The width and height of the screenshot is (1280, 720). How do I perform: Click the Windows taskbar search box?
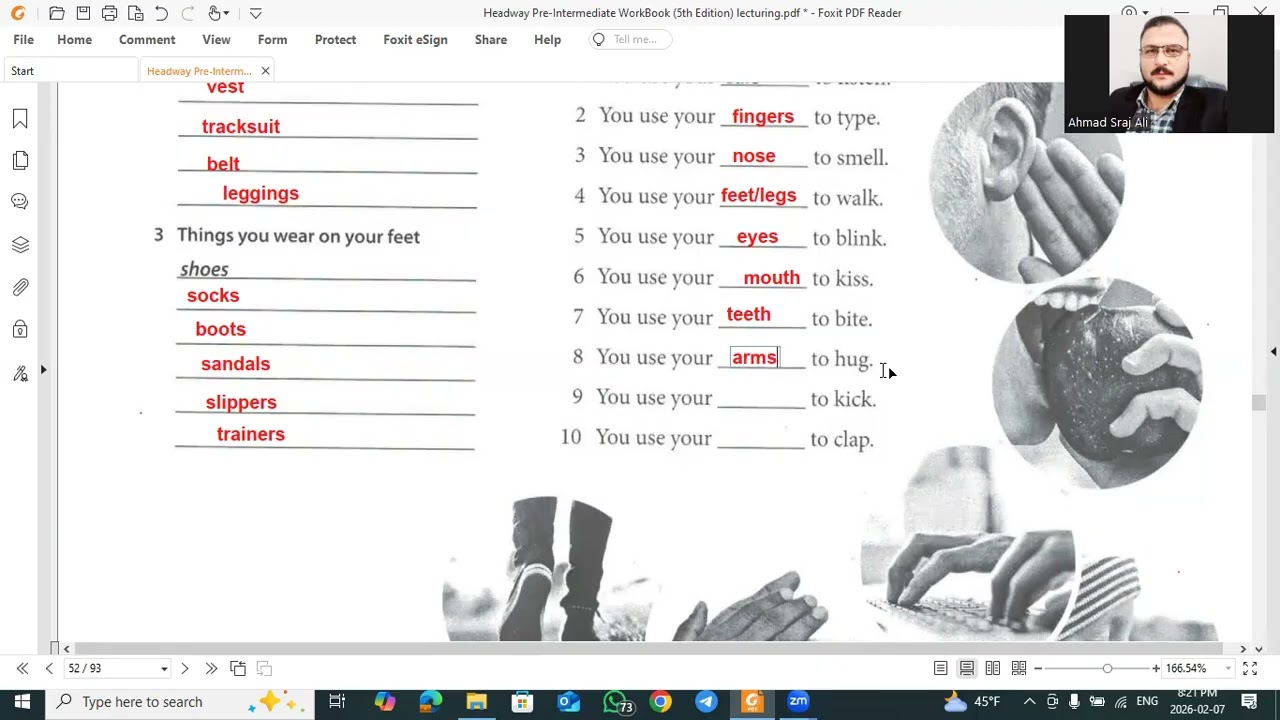pyautogui.click(x=180, y=702)
